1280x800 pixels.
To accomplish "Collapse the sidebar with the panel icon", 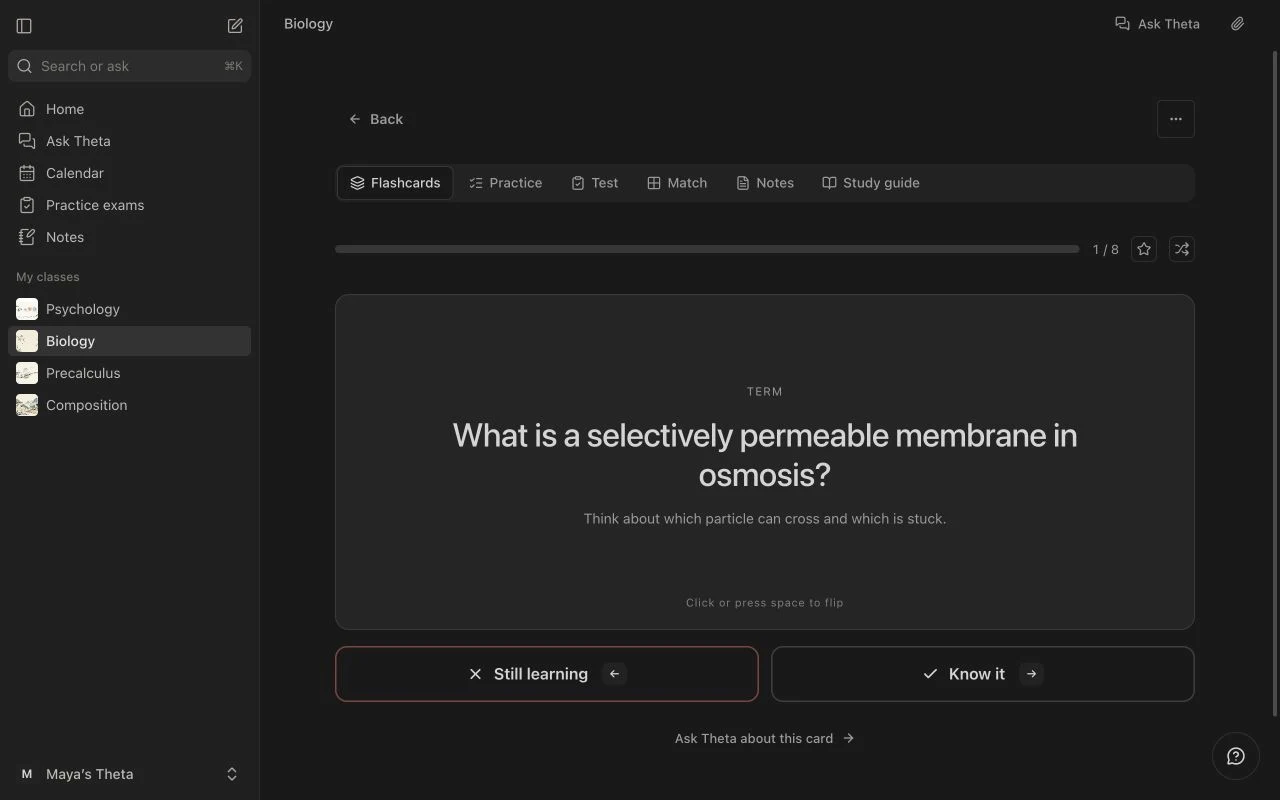I will 25,26.
